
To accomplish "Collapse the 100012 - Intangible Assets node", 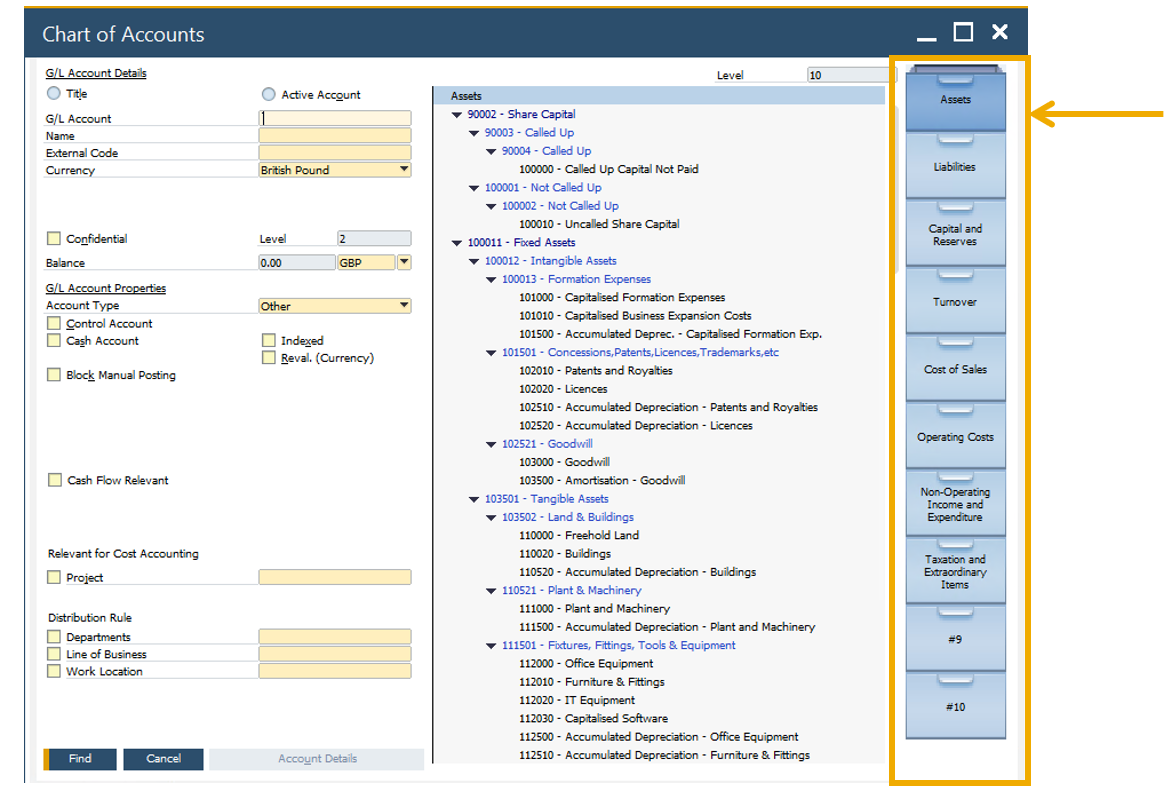I will pos(473,261).
